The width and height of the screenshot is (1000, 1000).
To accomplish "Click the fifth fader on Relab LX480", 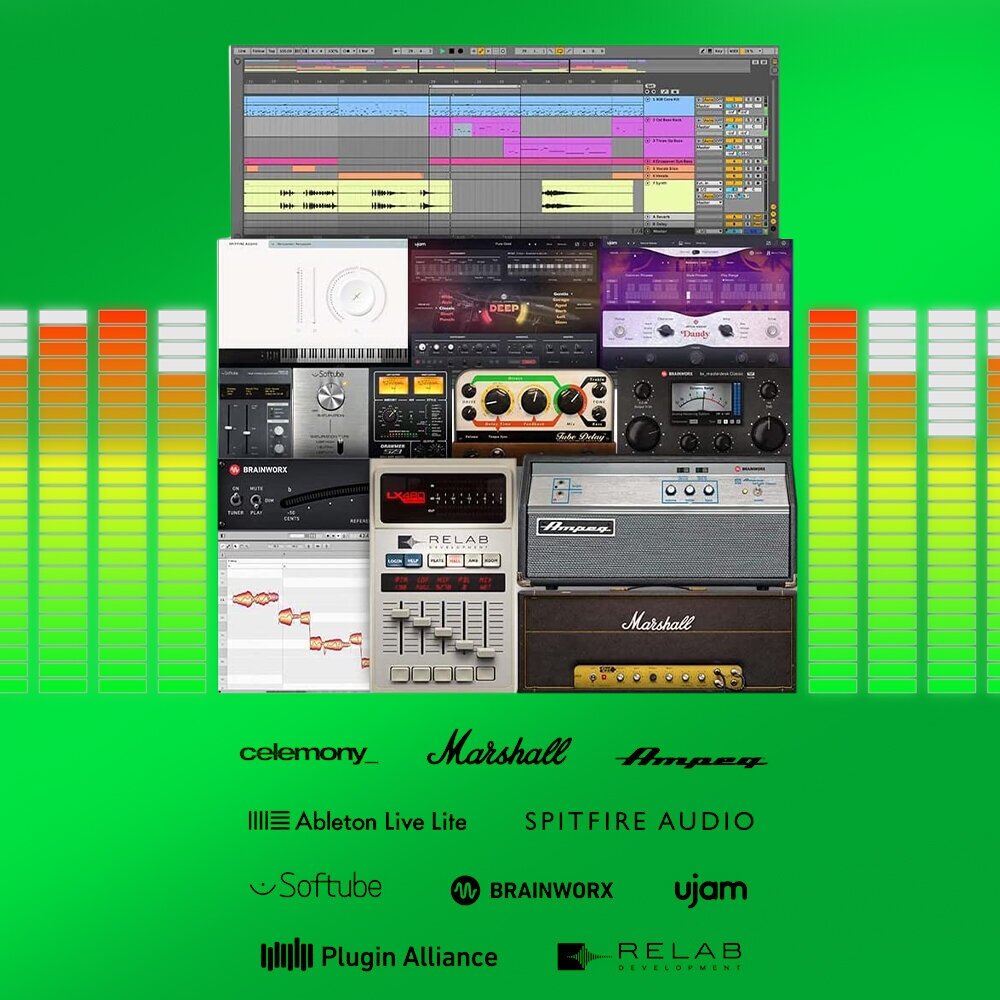I will (486, 652).
